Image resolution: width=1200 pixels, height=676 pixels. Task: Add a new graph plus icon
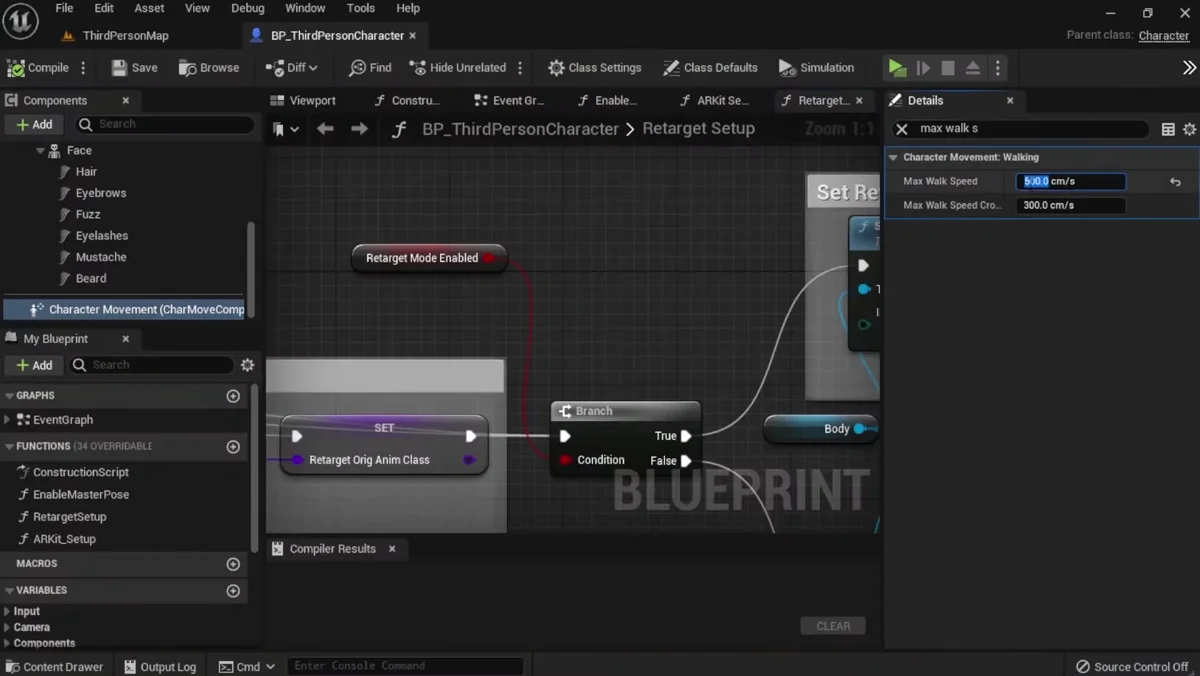click(233, 396)
